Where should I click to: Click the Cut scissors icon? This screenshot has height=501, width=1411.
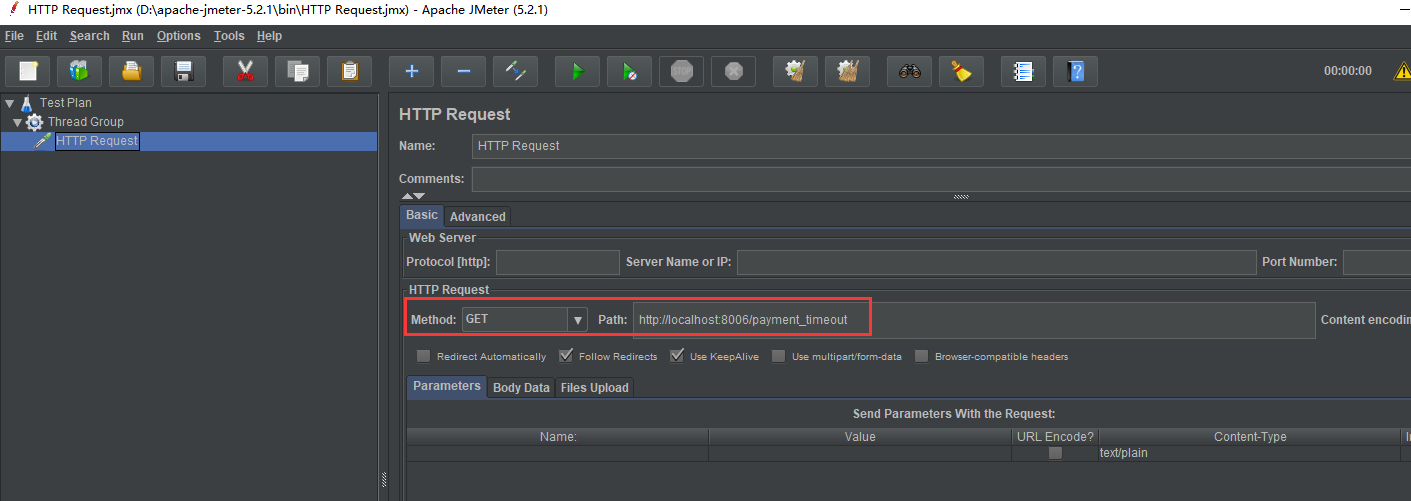pyautogui.click(x=245, y=71)
